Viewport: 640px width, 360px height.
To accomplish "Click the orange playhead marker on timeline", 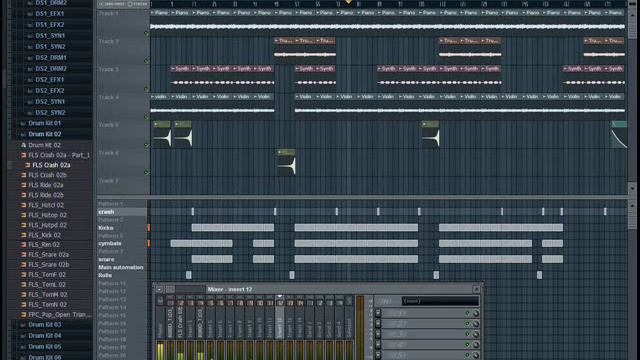I will (348, 2).
